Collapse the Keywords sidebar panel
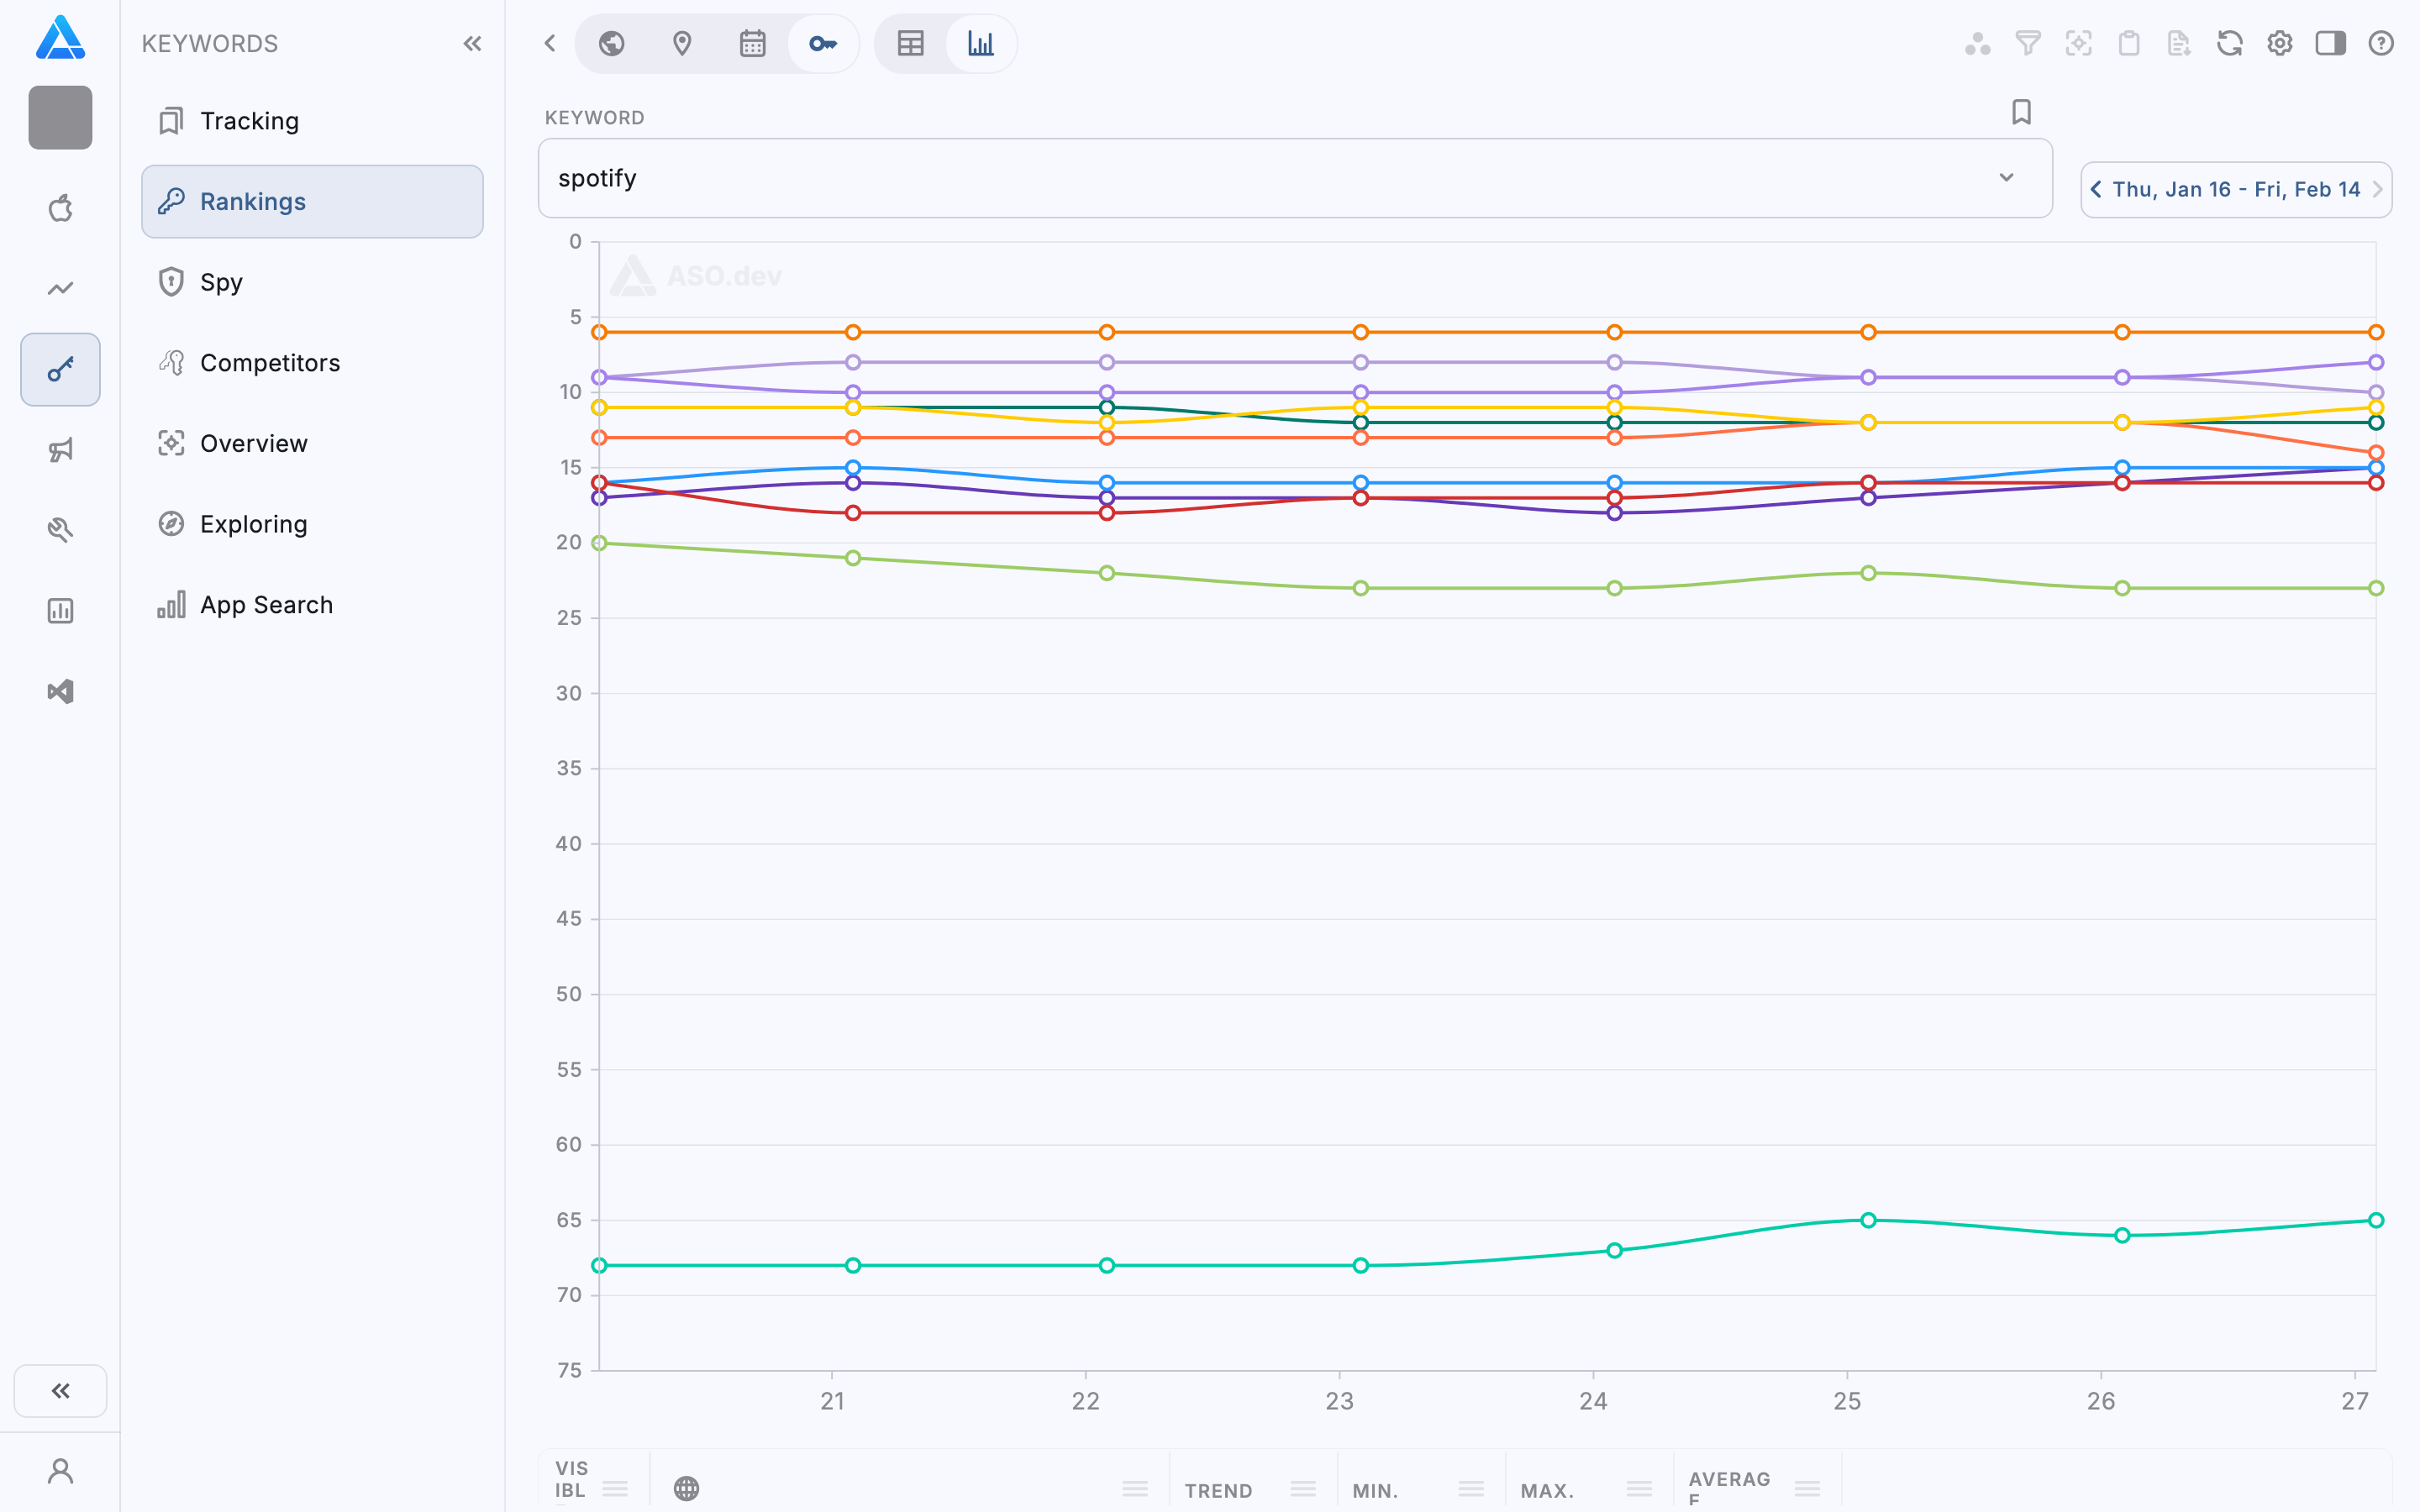Screen dimensions: 2420x1512 click(472, 43)
